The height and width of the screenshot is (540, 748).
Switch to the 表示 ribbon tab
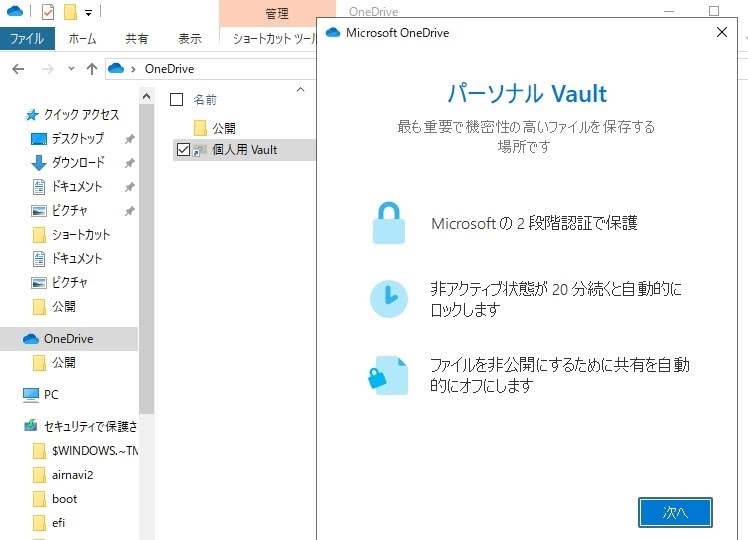click(189, 39)
